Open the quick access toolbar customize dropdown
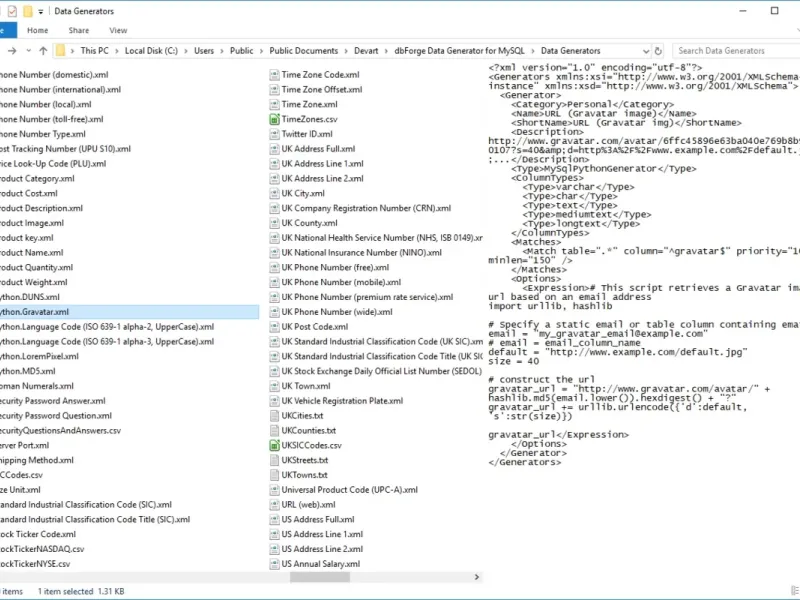 41,11
